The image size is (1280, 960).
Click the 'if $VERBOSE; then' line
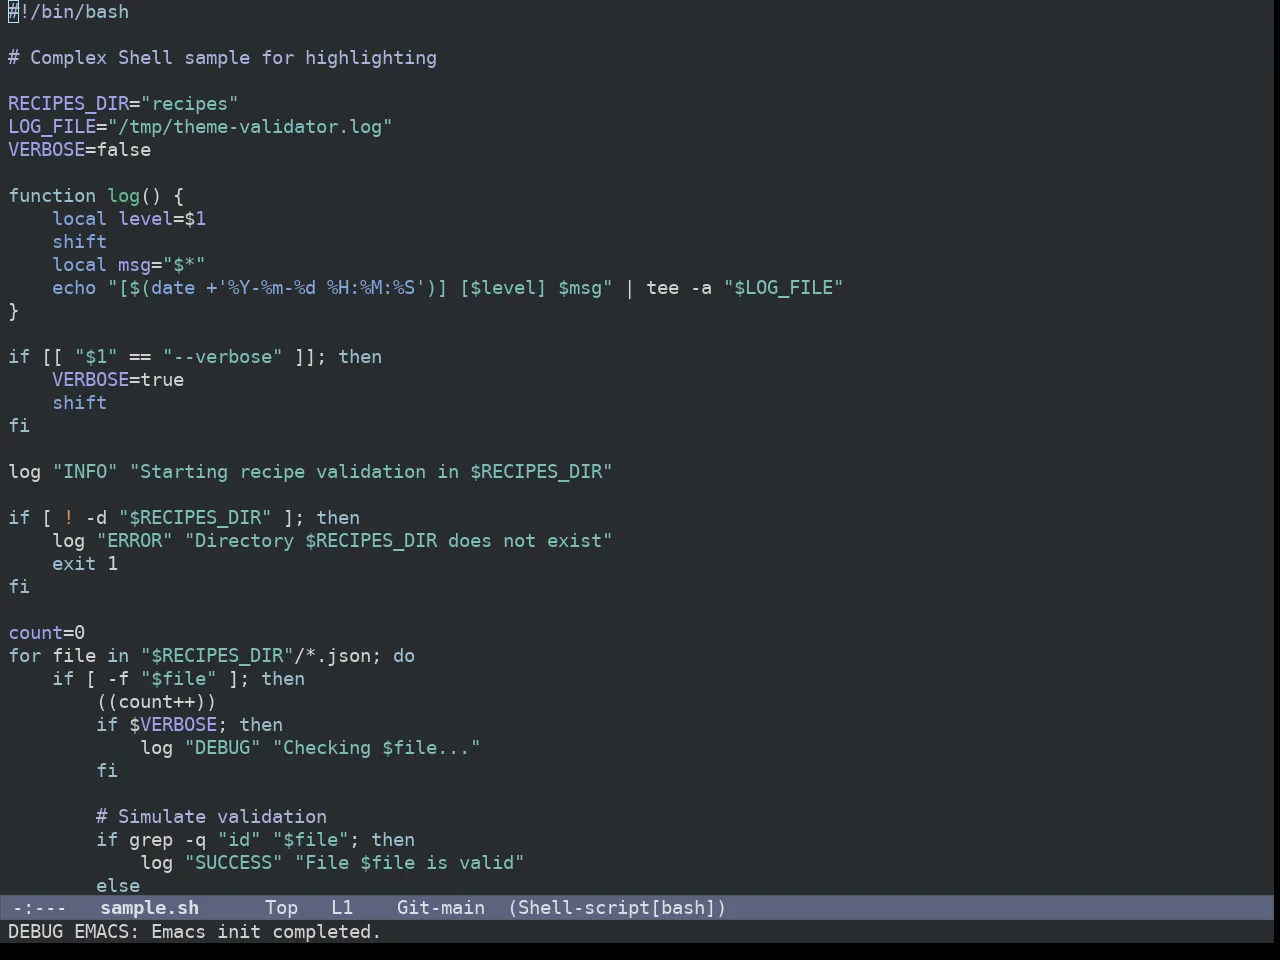point(189,725)
